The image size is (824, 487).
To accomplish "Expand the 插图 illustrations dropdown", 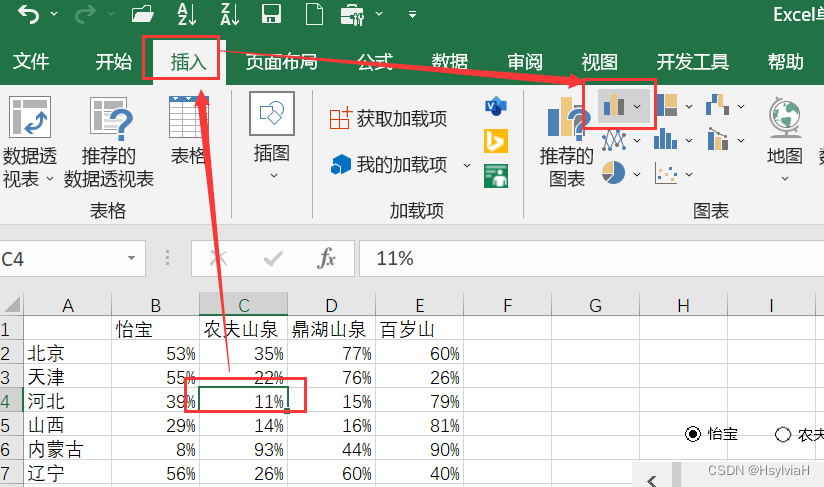I will coord(274,175).
